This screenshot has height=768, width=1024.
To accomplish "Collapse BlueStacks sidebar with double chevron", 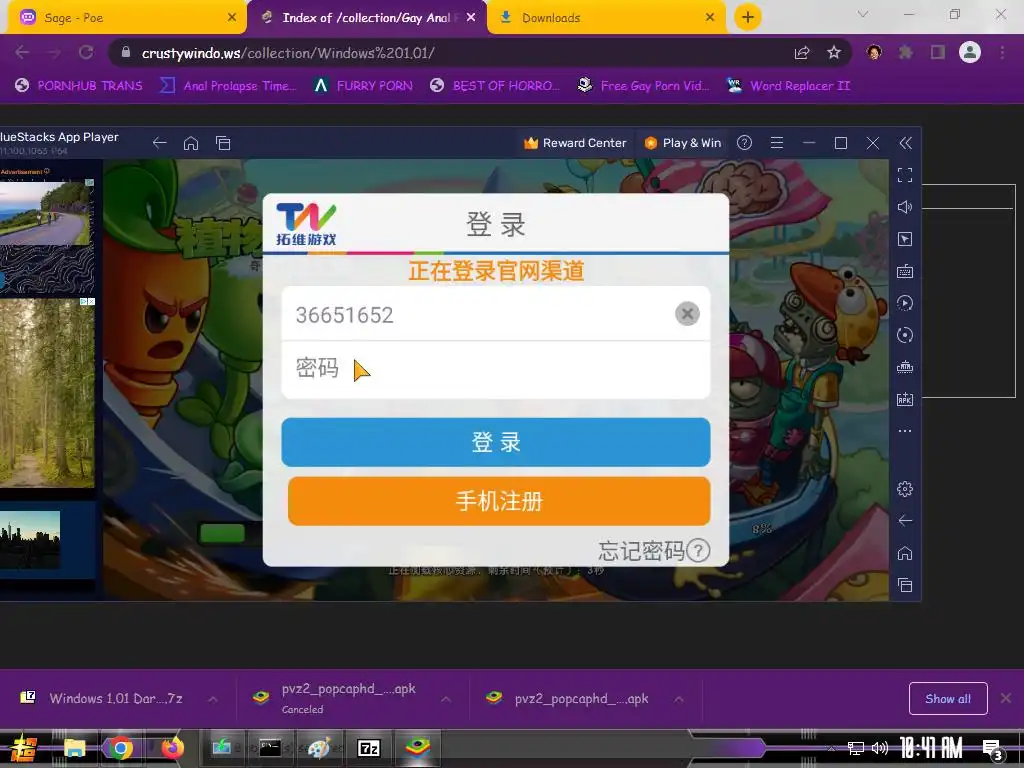I will pos(905,143).
